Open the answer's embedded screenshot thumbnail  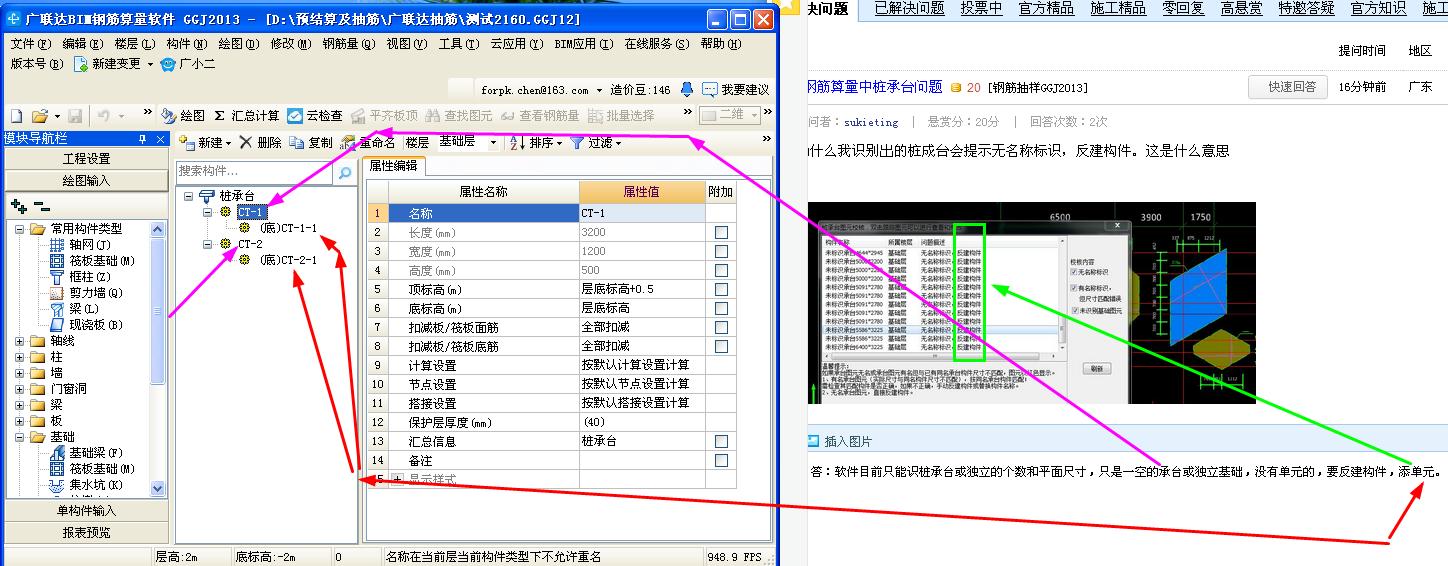pyautogui.click(x=1031, y=303)
